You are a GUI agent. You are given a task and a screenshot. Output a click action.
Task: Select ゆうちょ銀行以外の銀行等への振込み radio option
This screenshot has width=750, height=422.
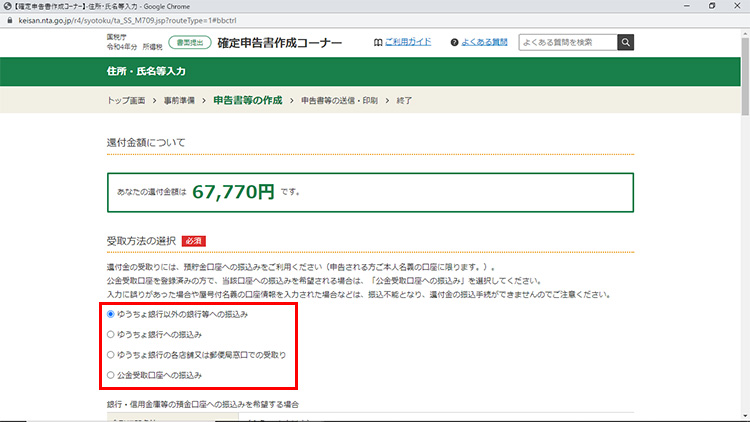coord(111,314)
